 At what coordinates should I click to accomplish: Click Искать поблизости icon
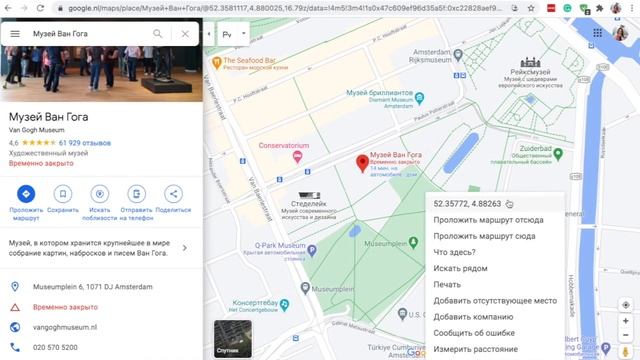100,194
